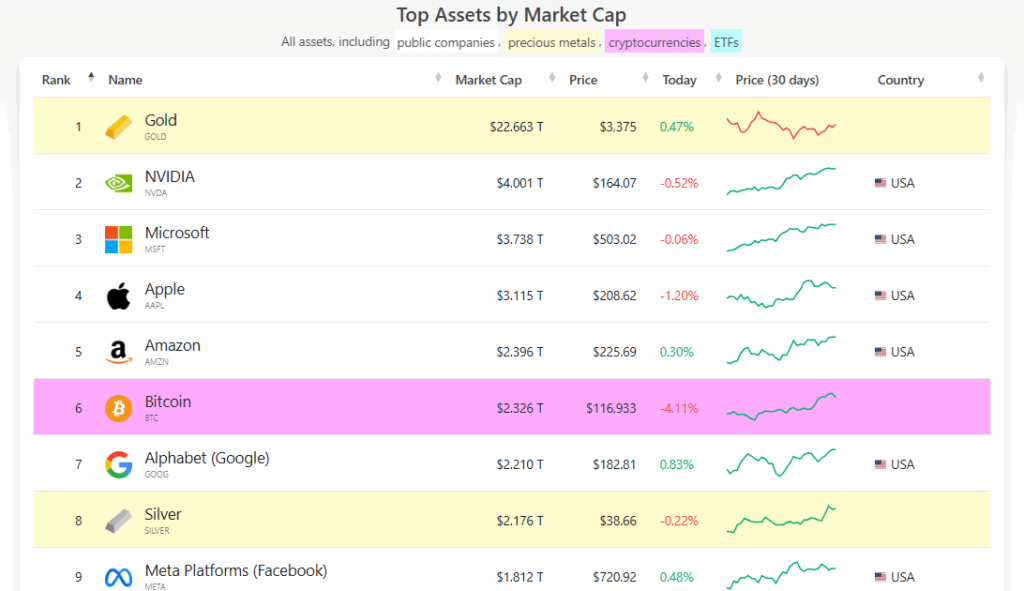Click Bitcoin's -4.11% daily change
Image resolution: width=1024 pixels, height=591 pixels.
[679, 408]
